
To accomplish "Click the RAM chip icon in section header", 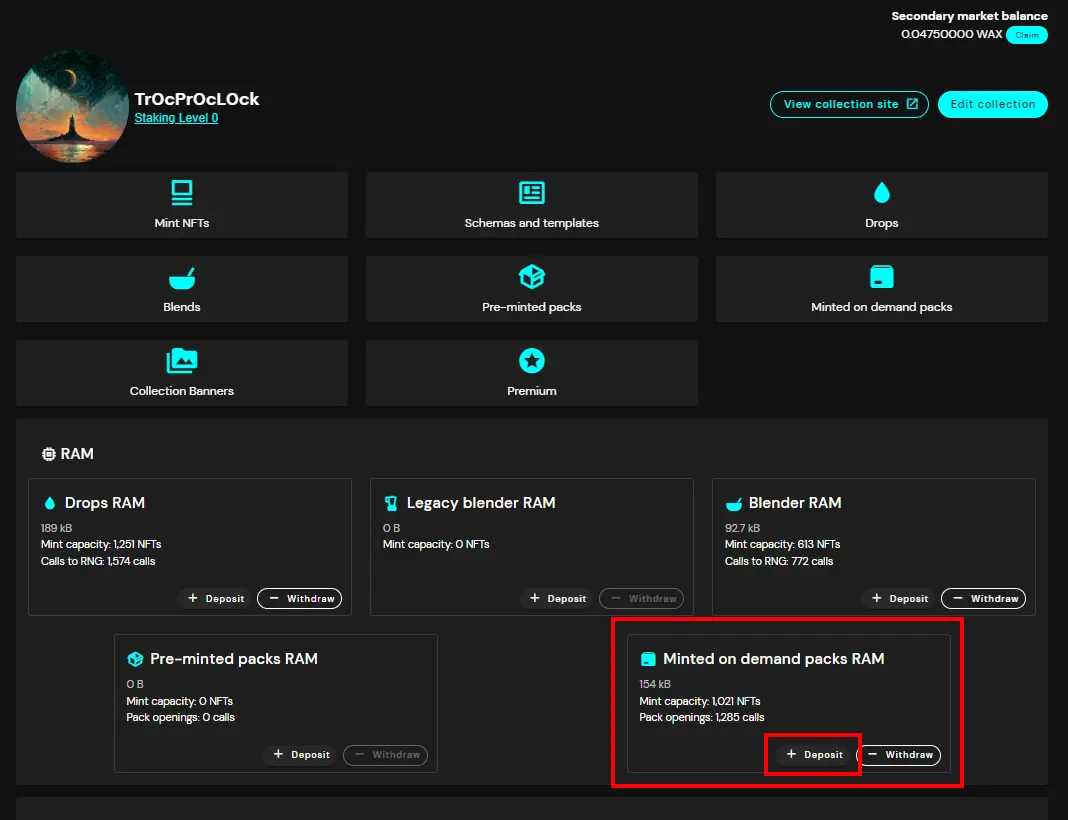I will (48, 454).
